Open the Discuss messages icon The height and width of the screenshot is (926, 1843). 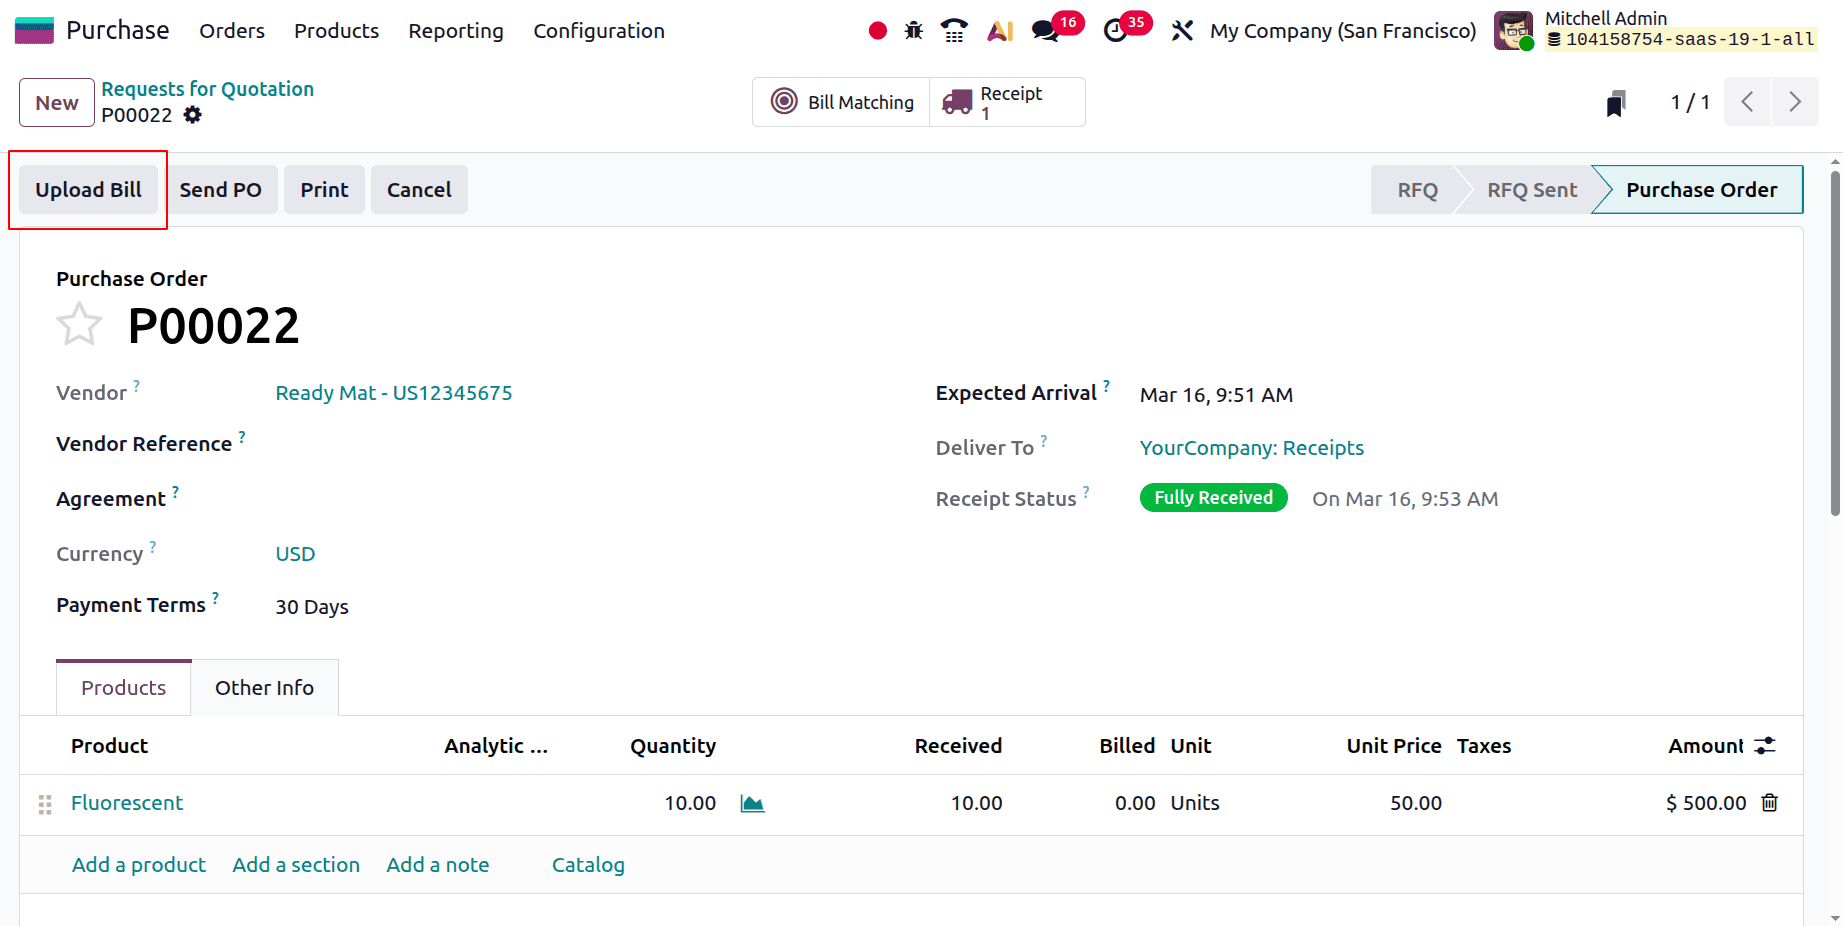(x=1045, y=30)
